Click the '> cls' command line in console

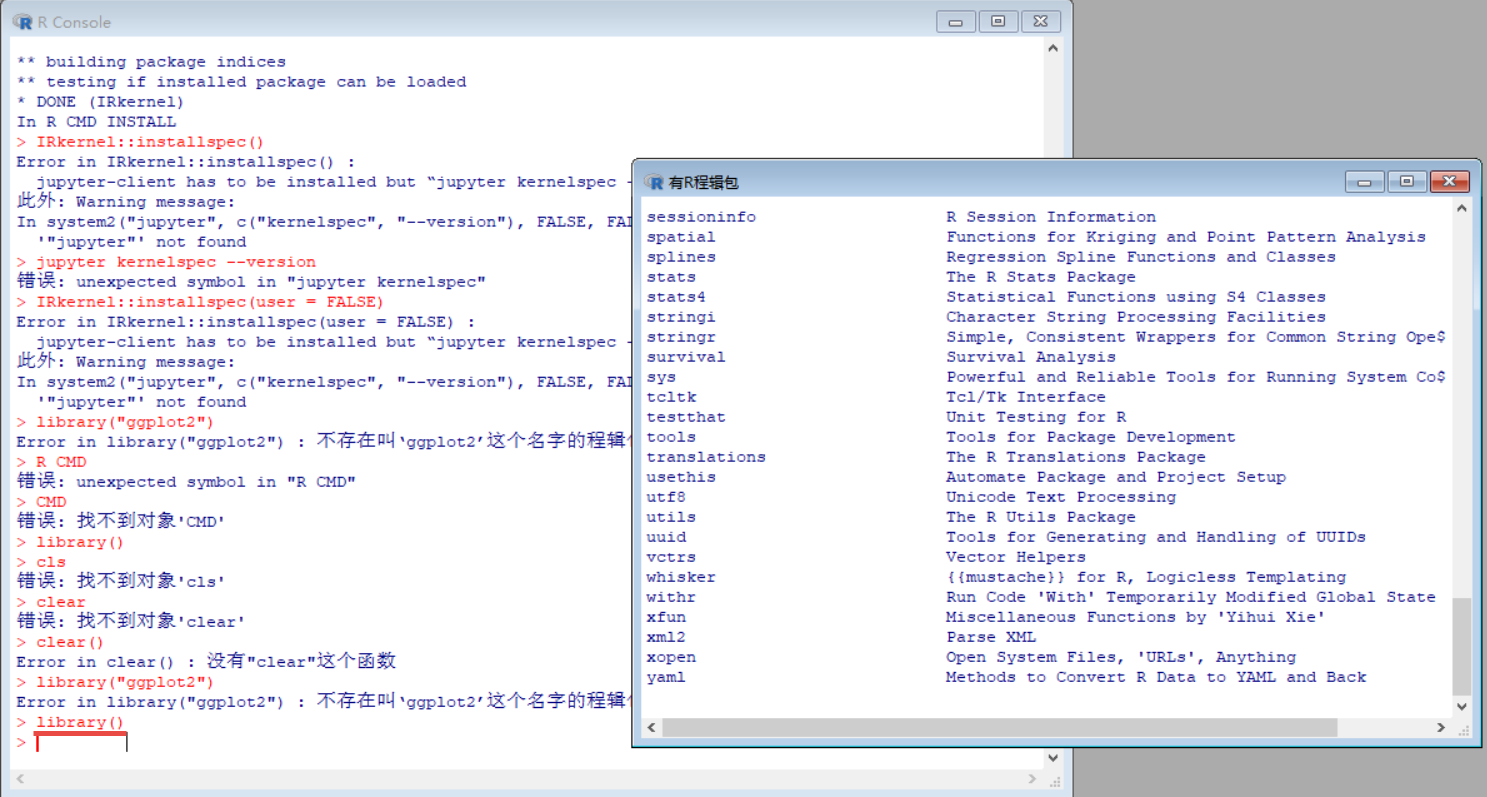coord(41,562)
